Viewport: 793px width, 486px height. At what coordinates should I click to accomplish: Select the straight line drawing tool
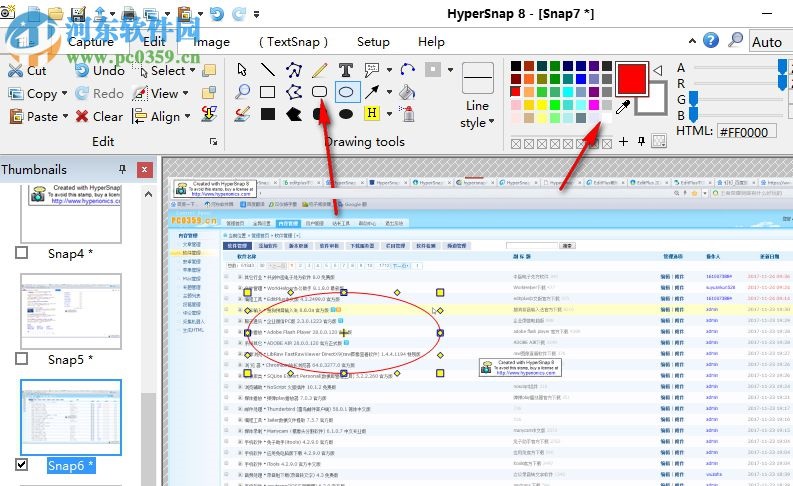268,69
